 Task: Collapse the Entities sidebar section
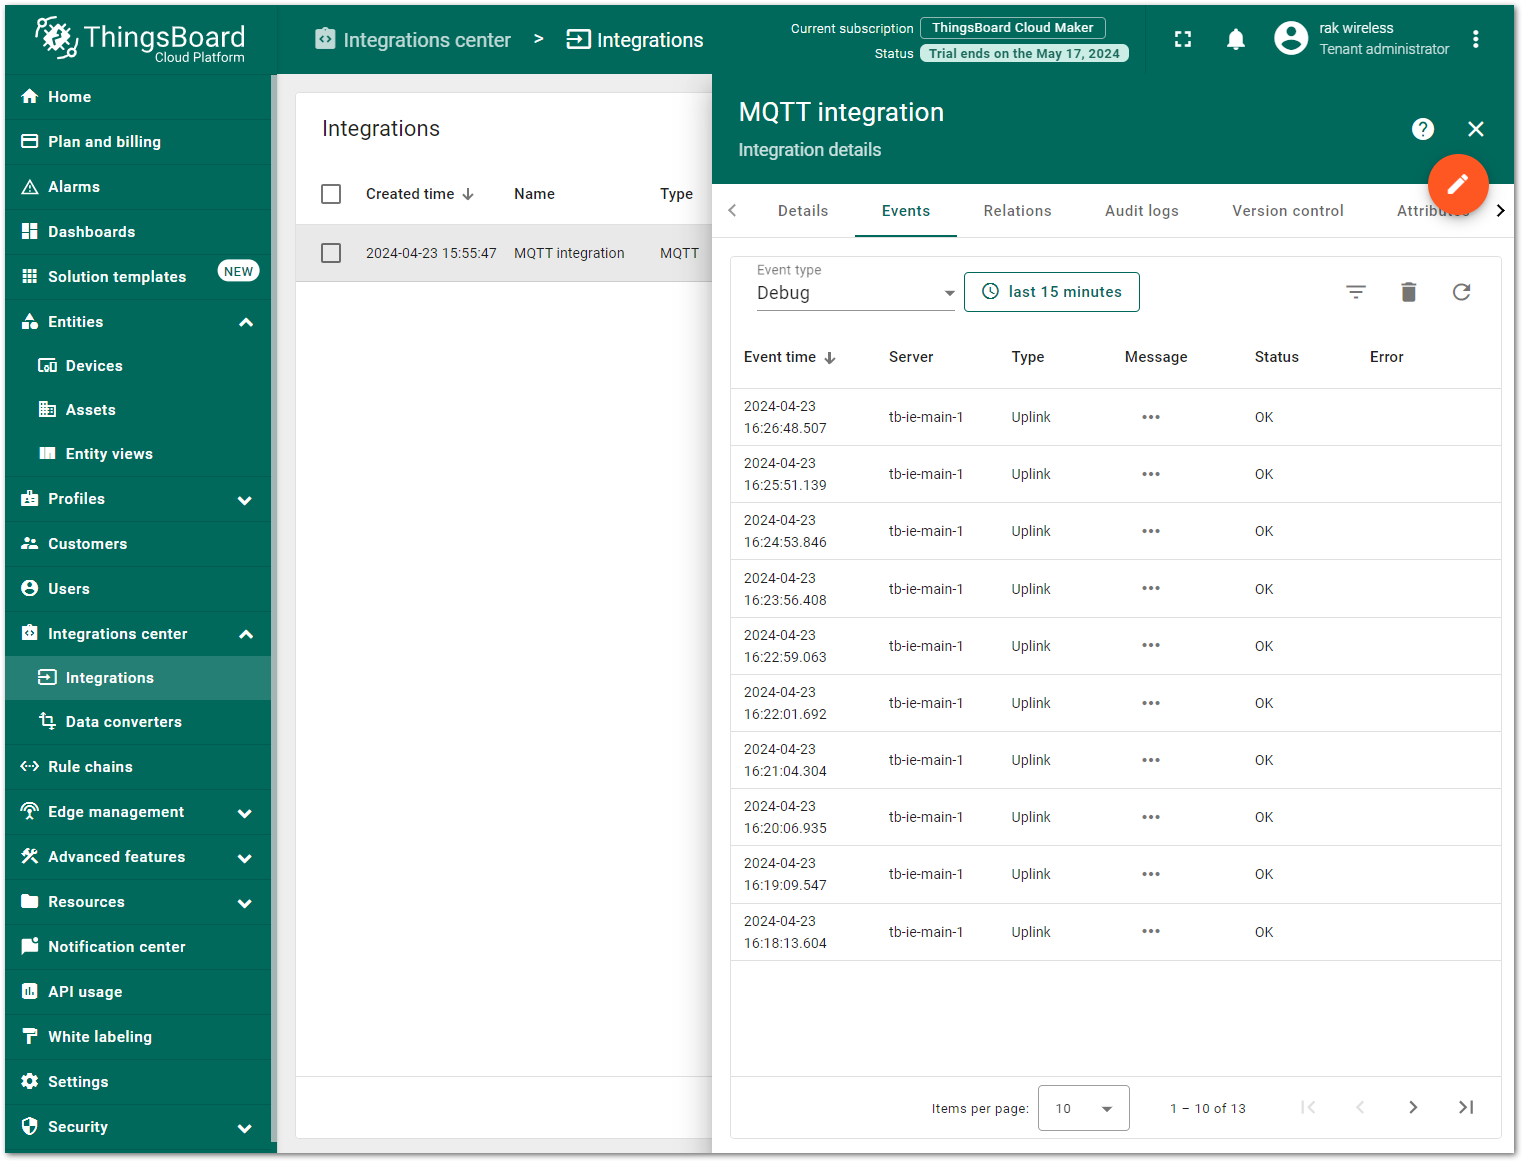[x=246, y=322]
